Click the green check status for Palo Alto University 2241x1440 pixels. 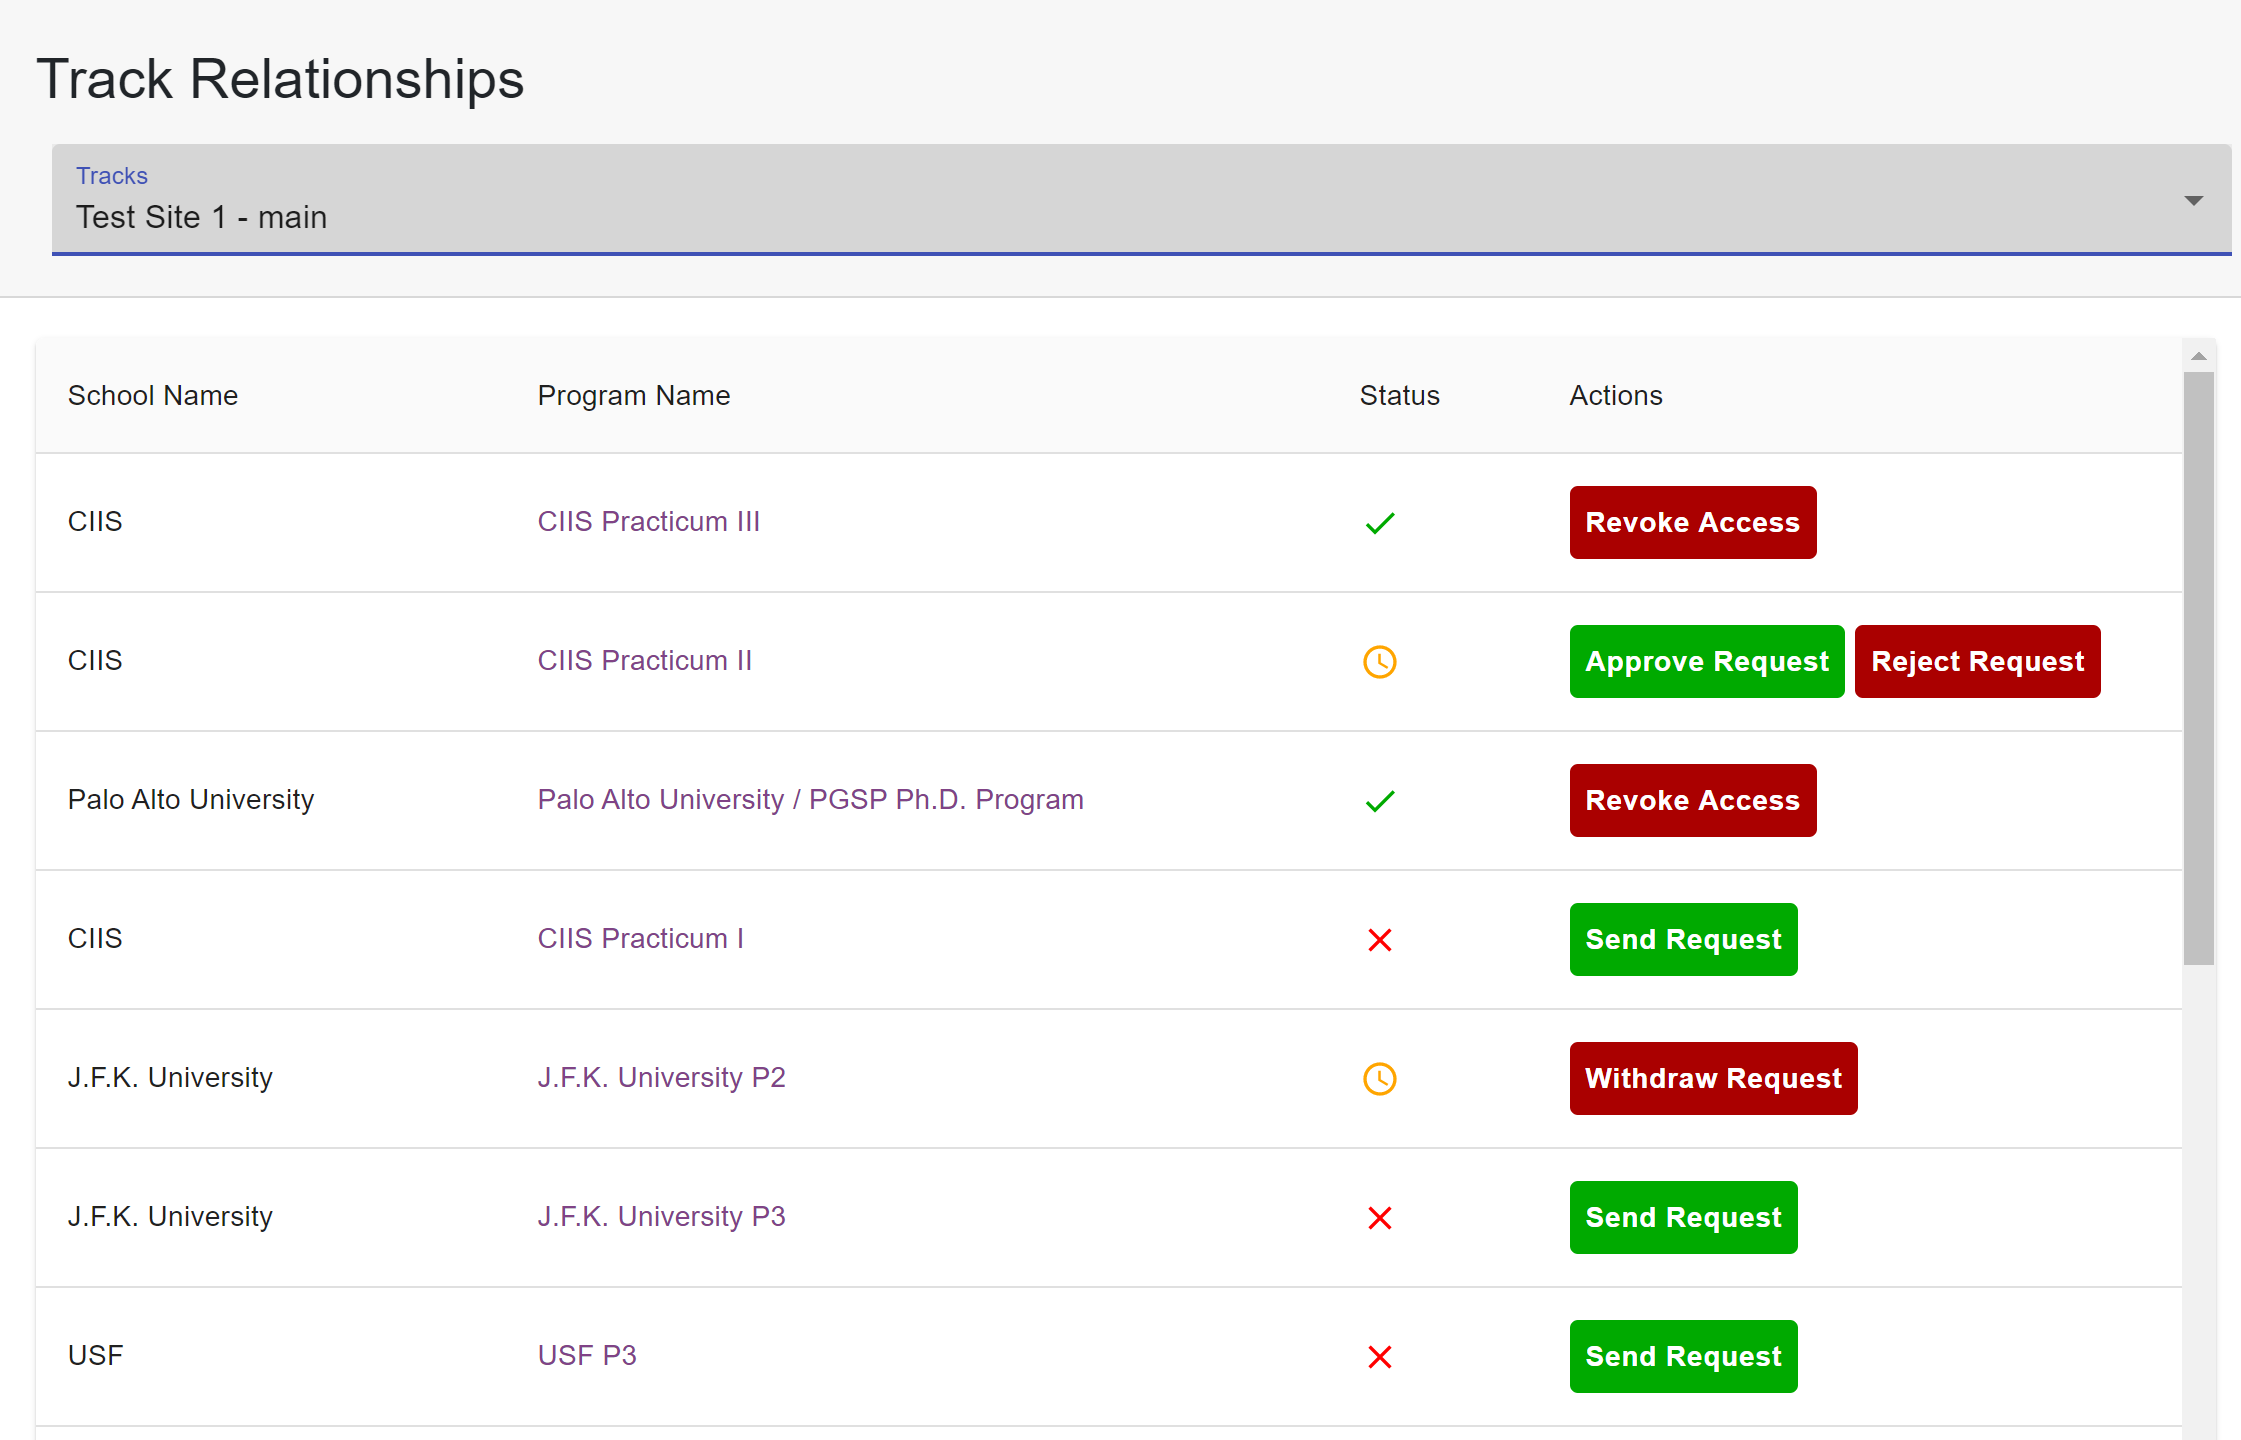(x=1380, y=801)
